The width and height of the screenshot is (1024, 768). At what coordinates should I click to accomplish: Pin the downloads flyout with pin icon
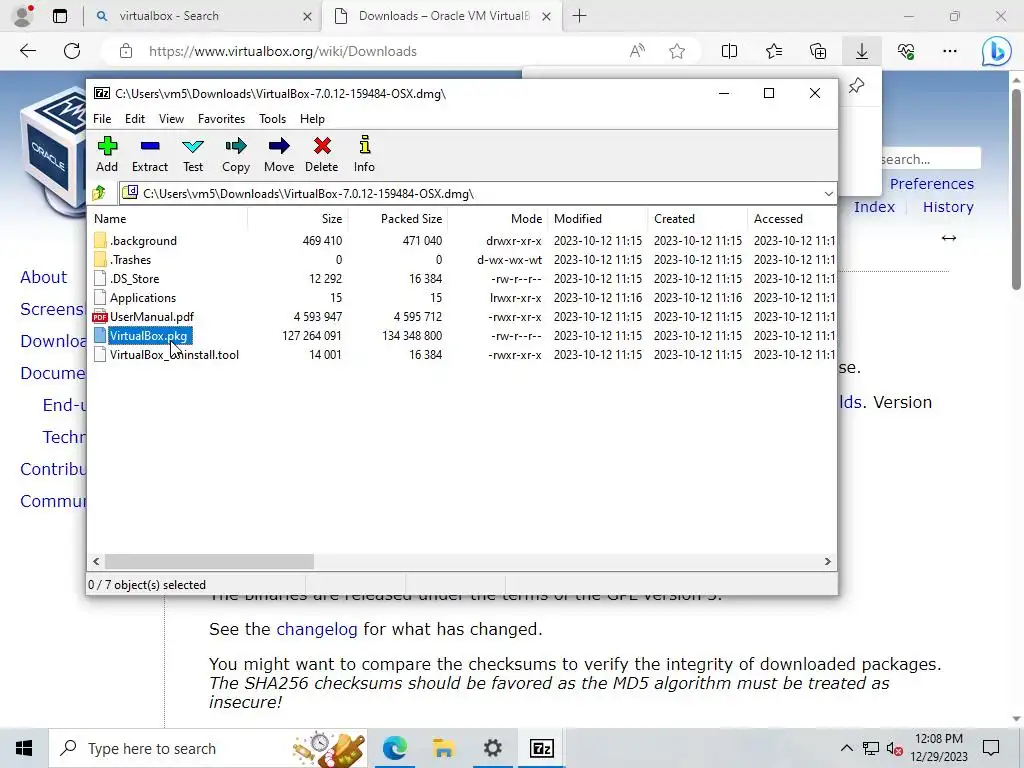pos(856,86)
